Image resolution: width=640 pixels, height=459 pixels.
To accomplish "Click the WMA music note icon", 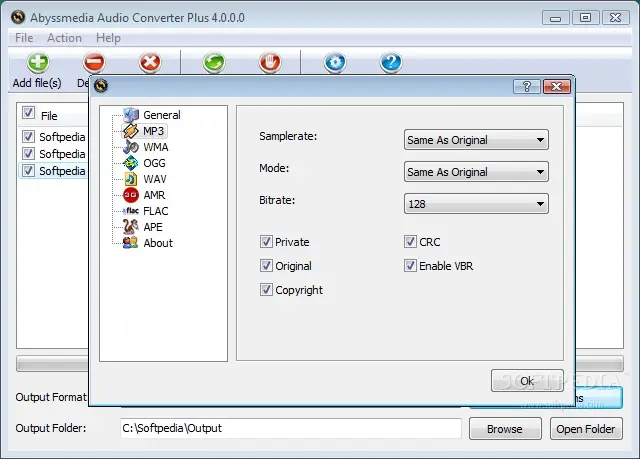I will (x=131, y=147).
